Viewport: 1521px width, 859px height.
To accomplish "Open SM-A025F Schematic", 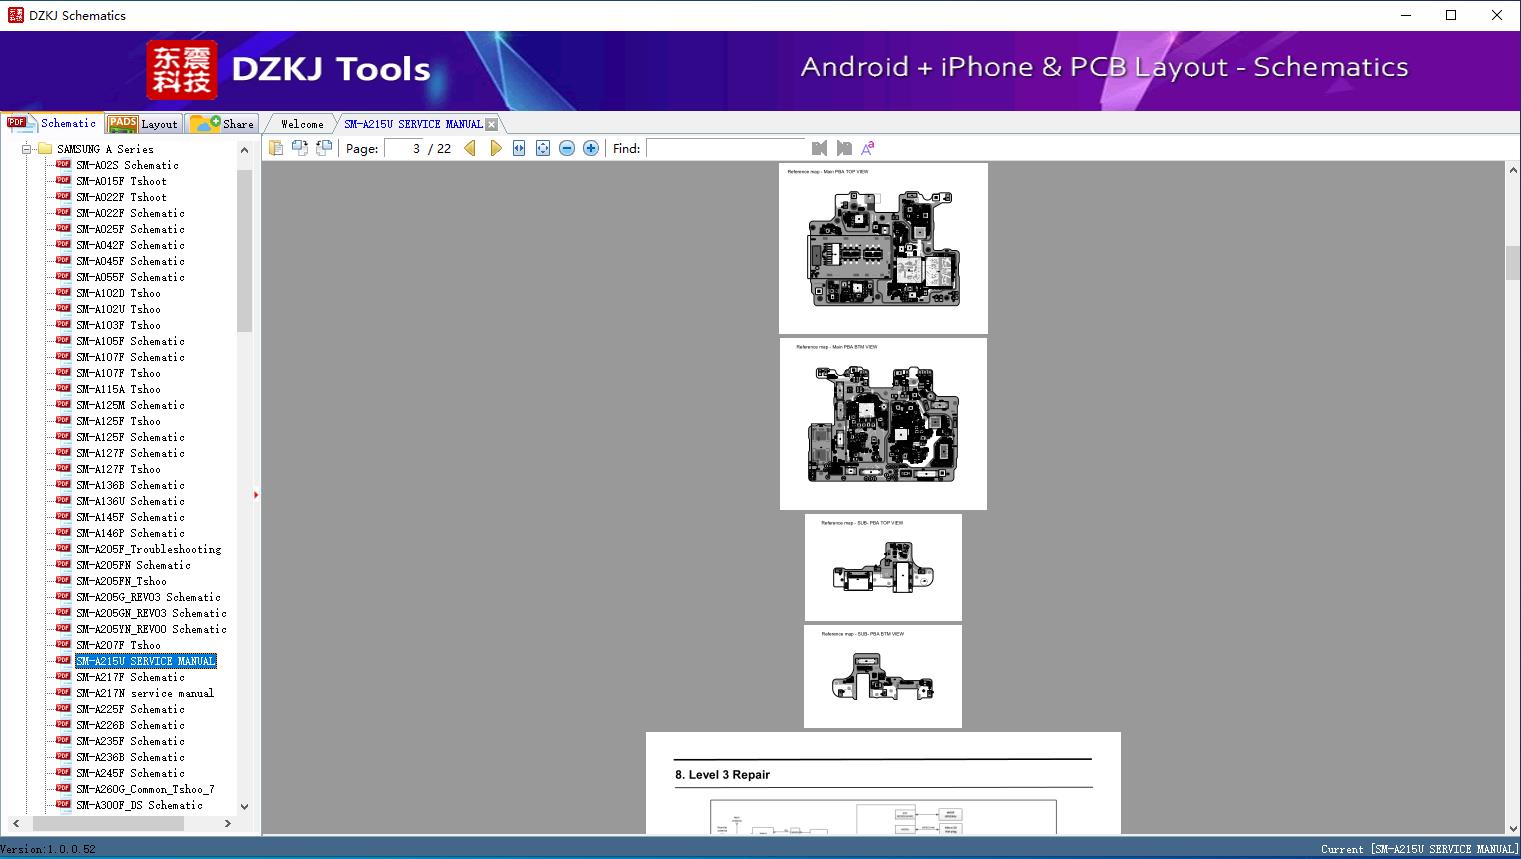I will (x=130, y=229).
